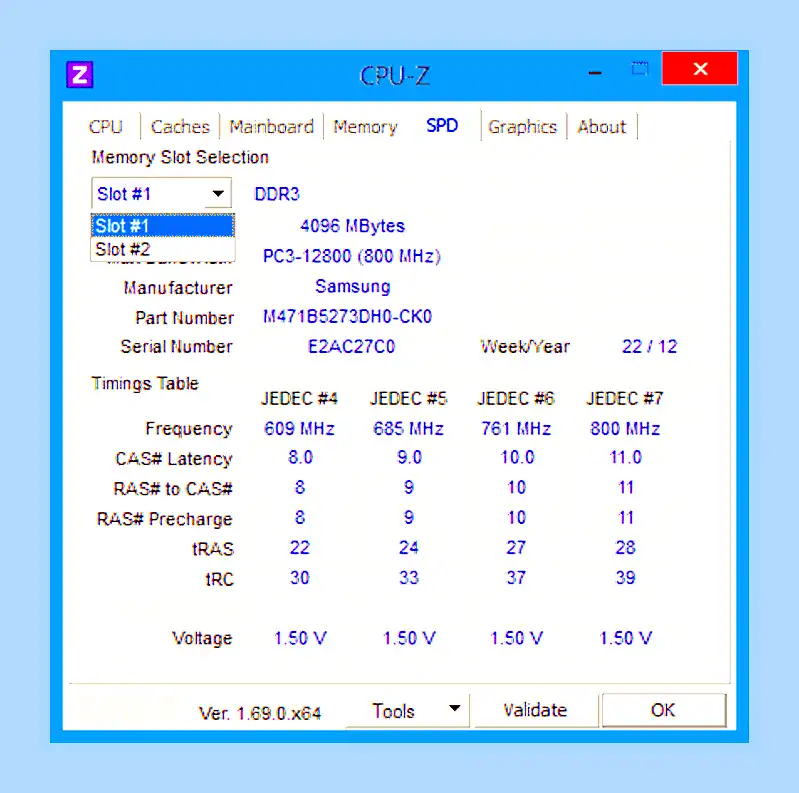The image size is (799, 793).
Task: Maximize the CPU-Z window
Action: tap(640, 68)
